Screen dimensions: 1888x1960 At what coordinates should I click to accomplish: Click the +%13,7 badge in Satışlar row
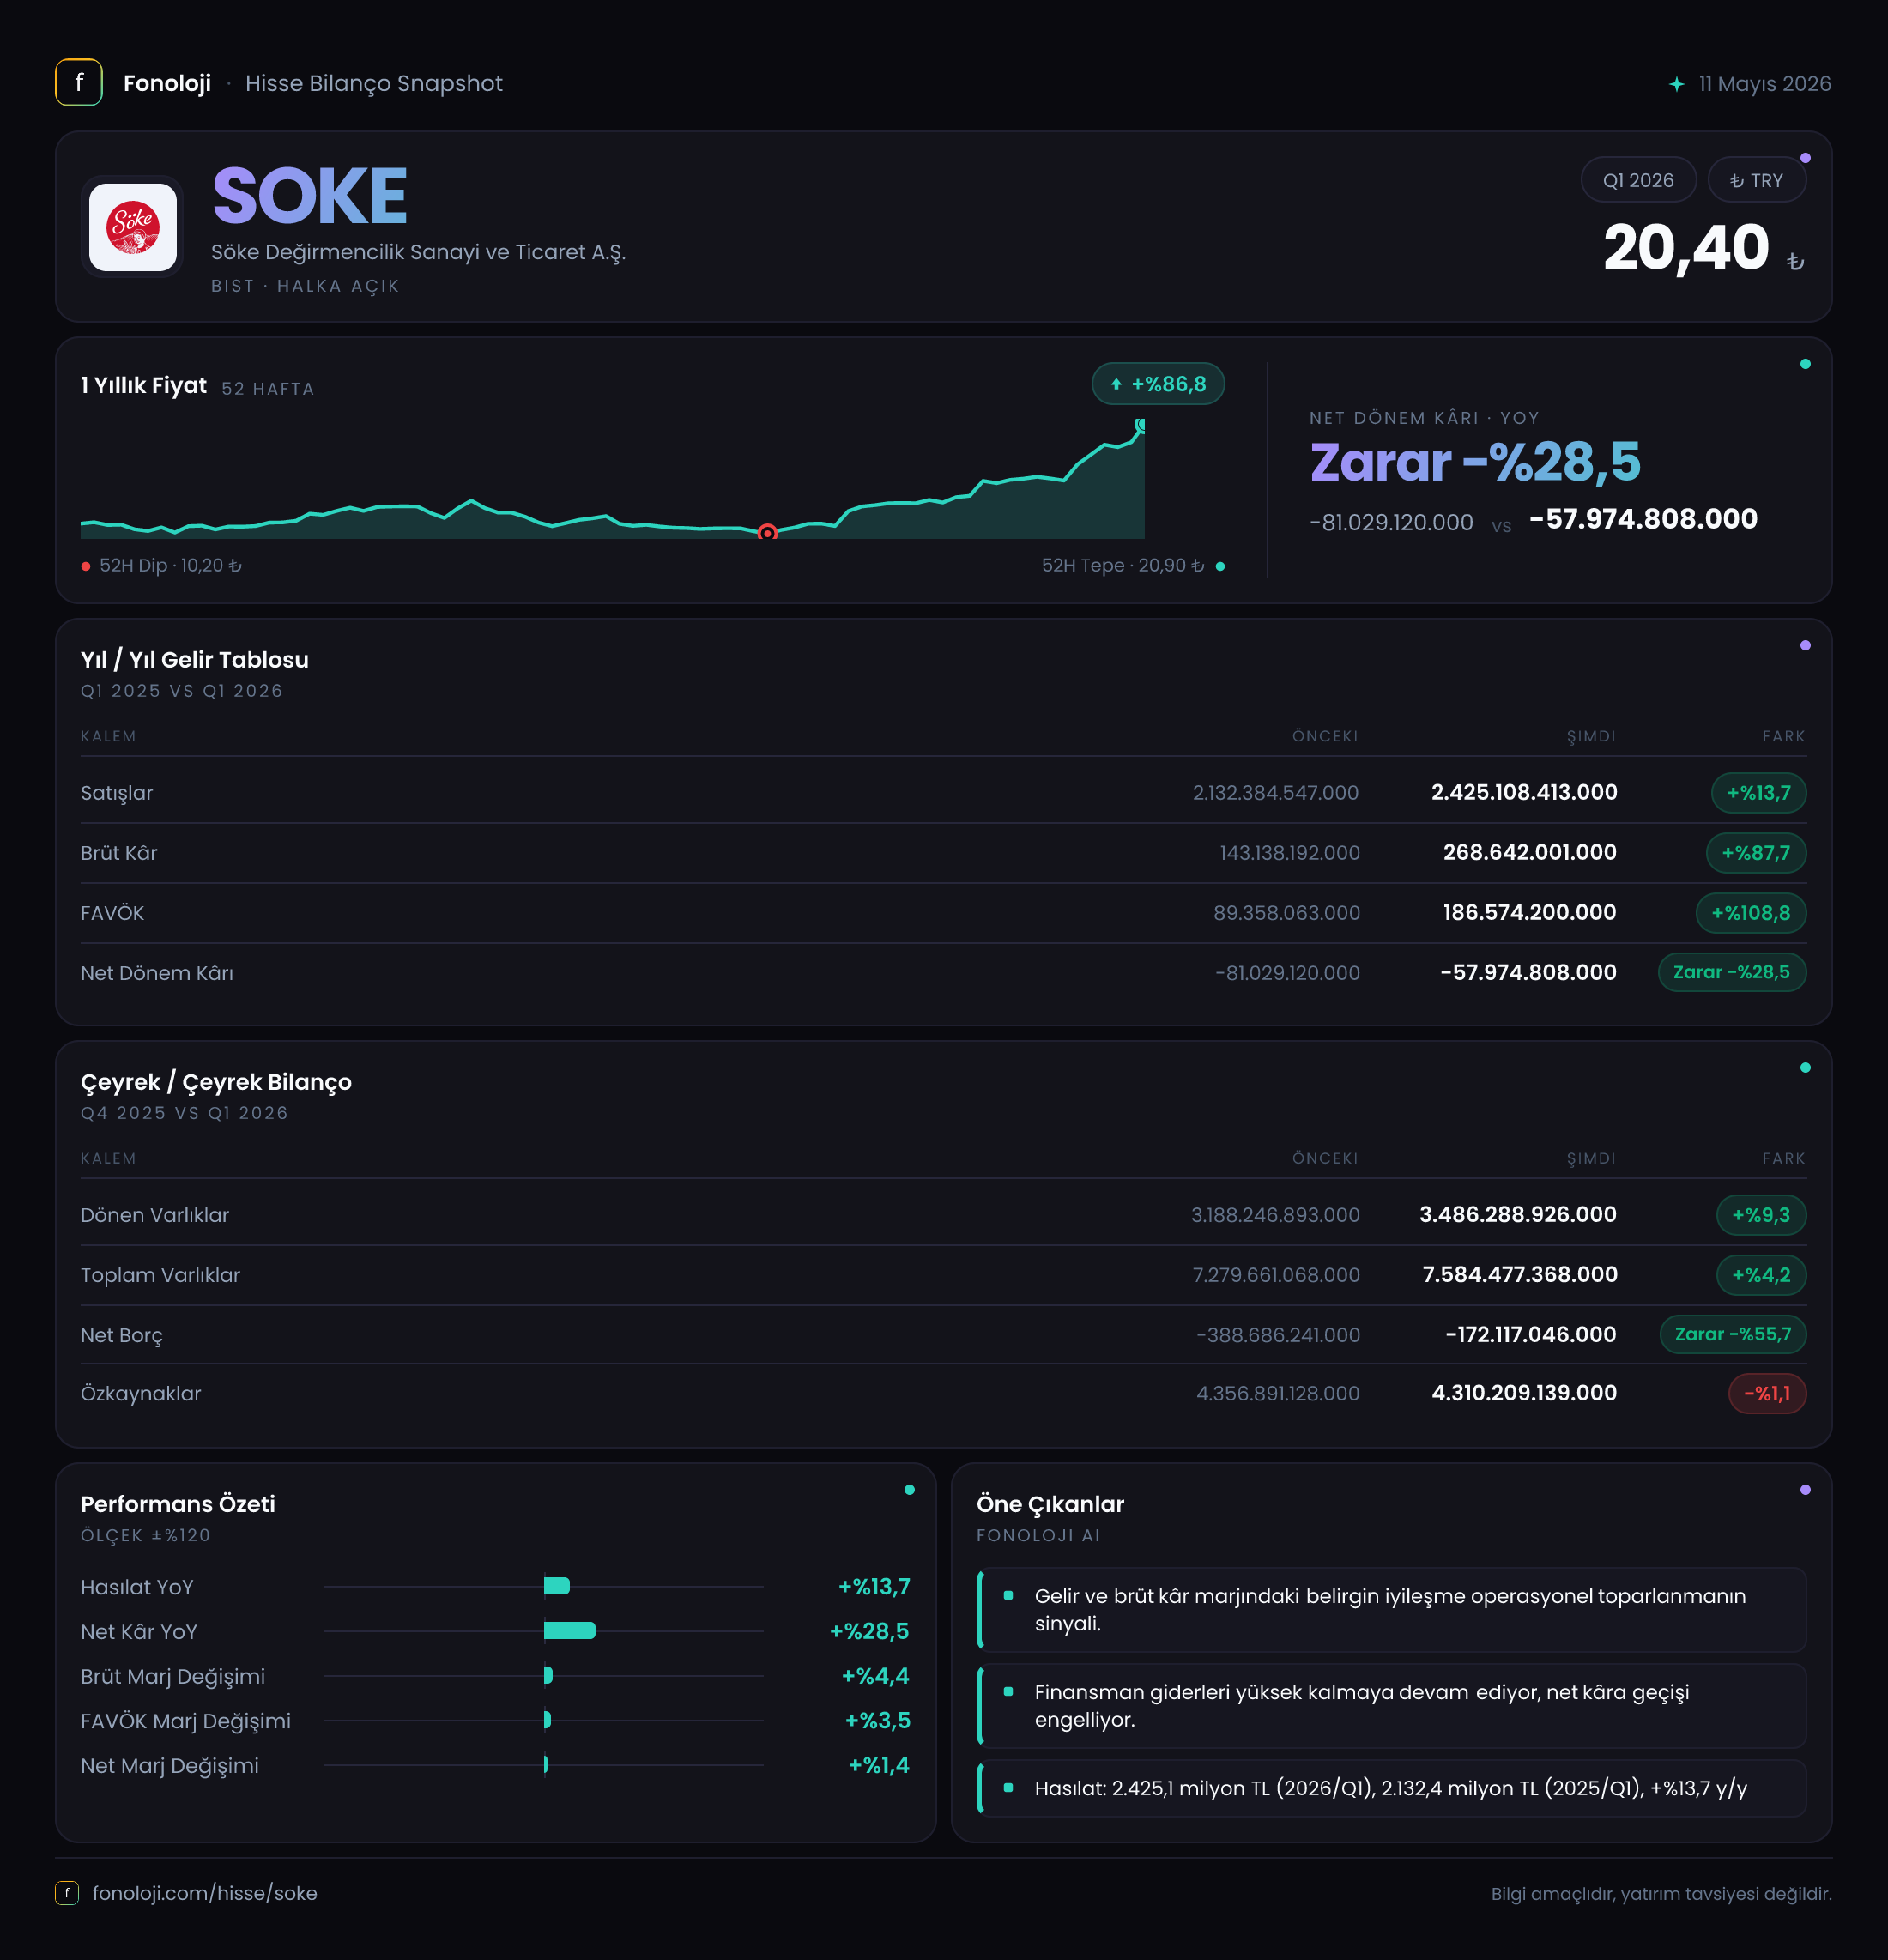pos(1758,793)
